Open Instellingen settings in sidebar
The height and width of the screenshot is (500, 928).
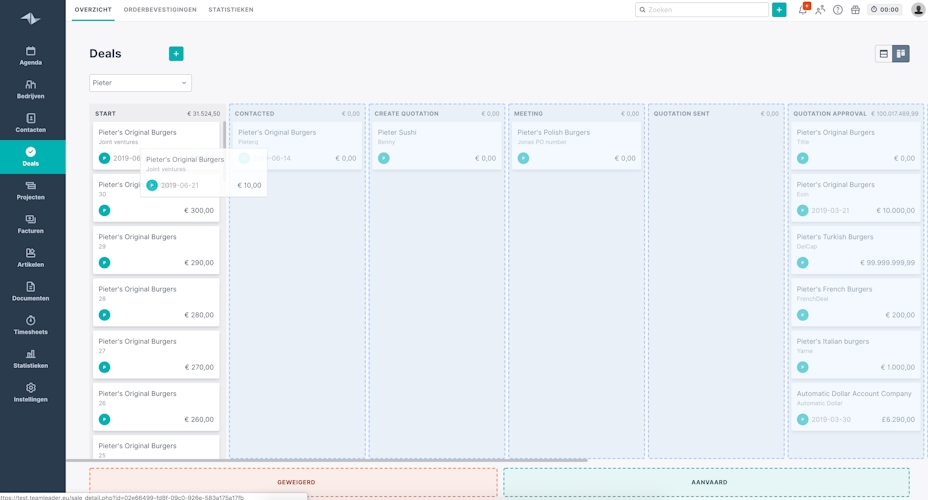point(31,392)
